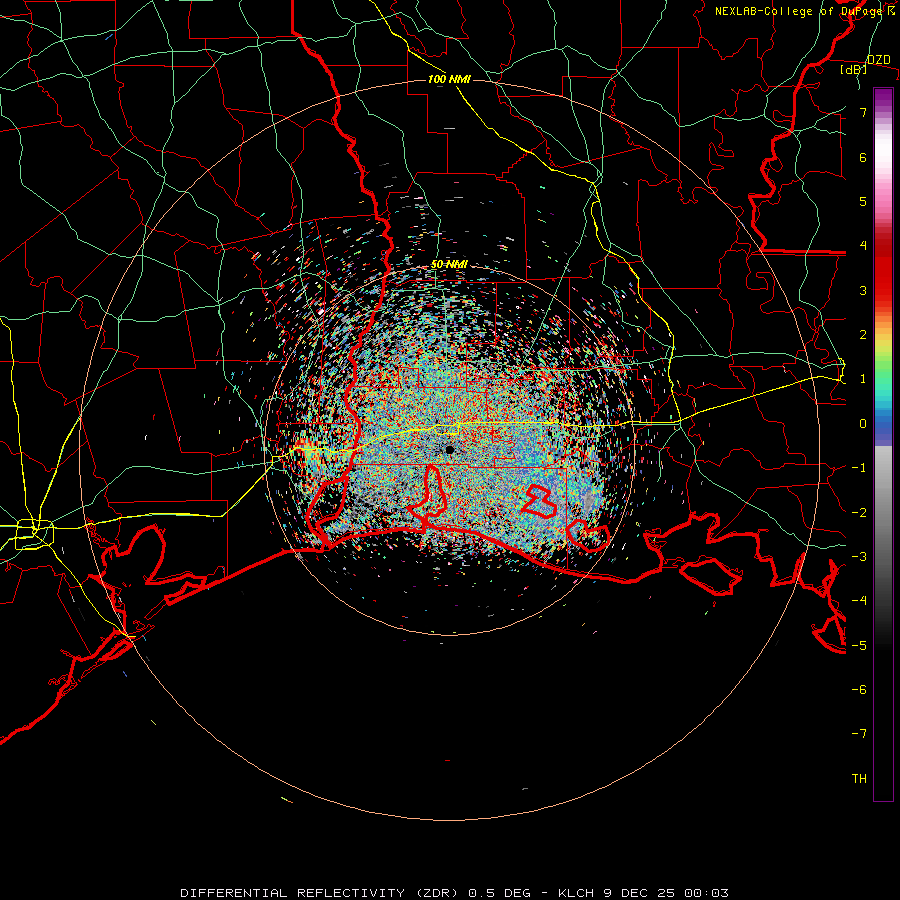Click the colorbar tick label 3

pyautogui.click(x=863, y=290)
